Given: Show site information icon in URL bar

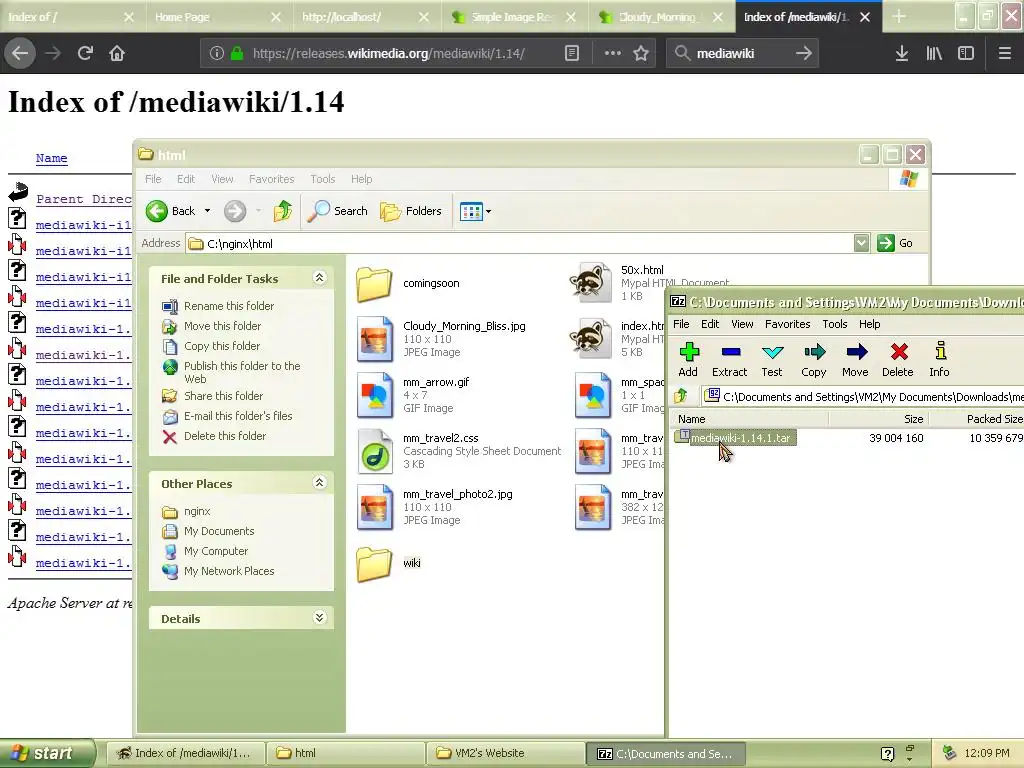Looking at the screenshot, I should [x=217, y=53].
